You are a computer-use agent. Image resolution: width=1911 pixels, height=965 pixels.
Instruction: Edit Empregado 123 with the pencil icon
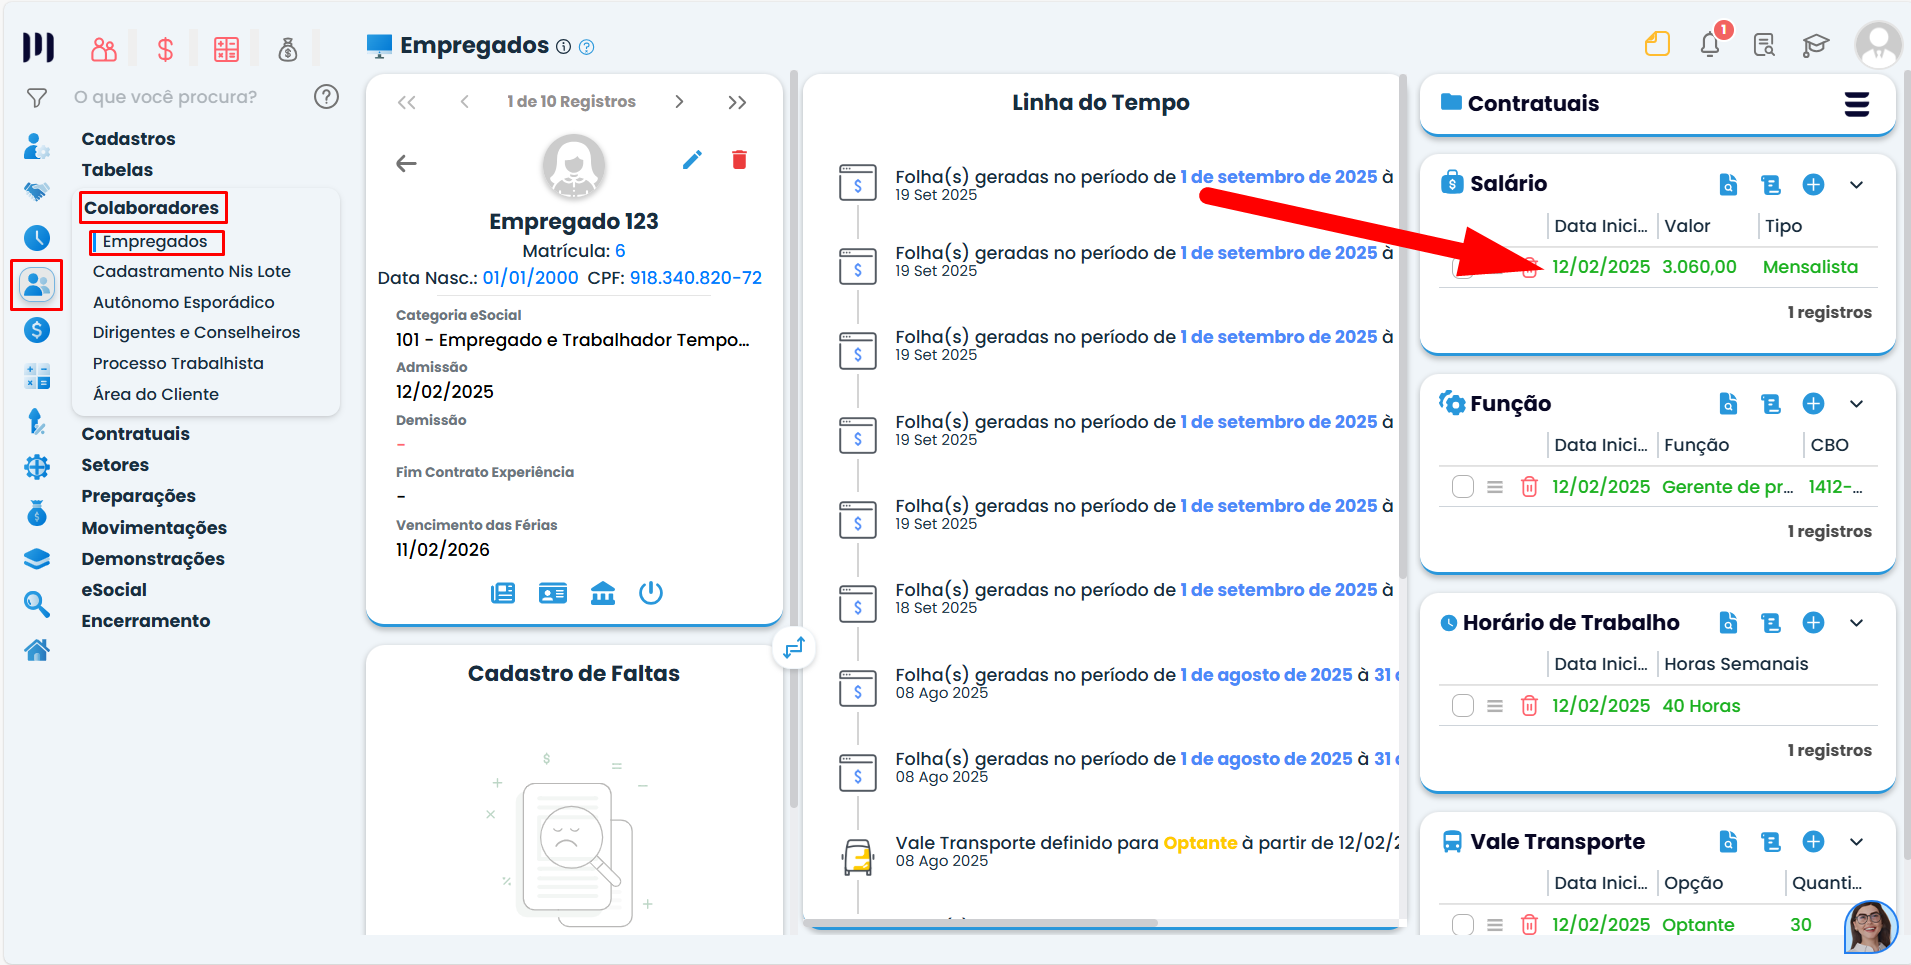pos(692,160)
